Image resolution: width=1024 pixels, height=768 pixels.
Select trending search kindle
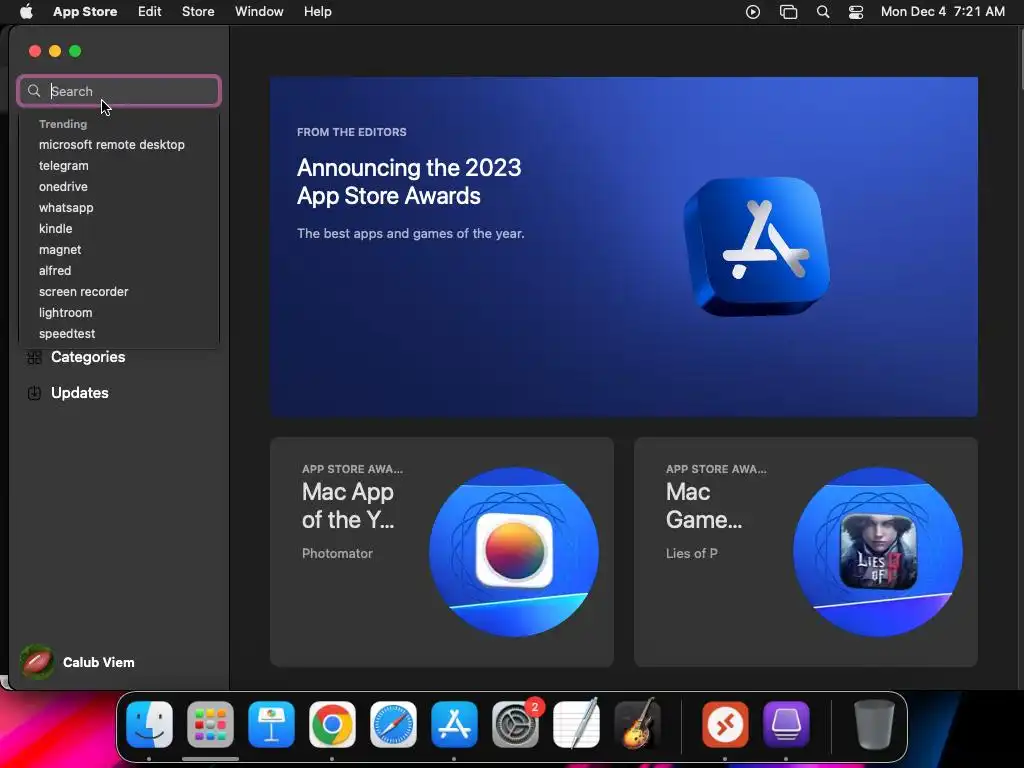[x=56, y=229]
